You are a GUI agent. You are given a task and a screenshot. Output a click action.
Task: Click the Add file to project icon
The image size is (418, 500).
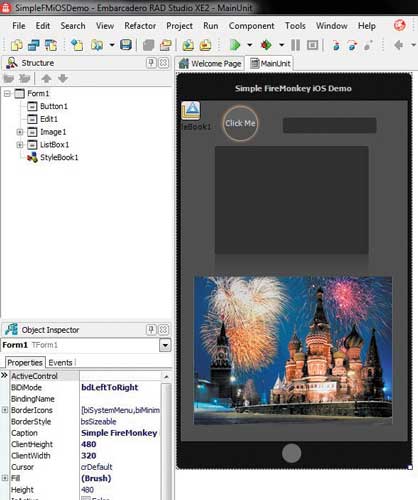188,45
